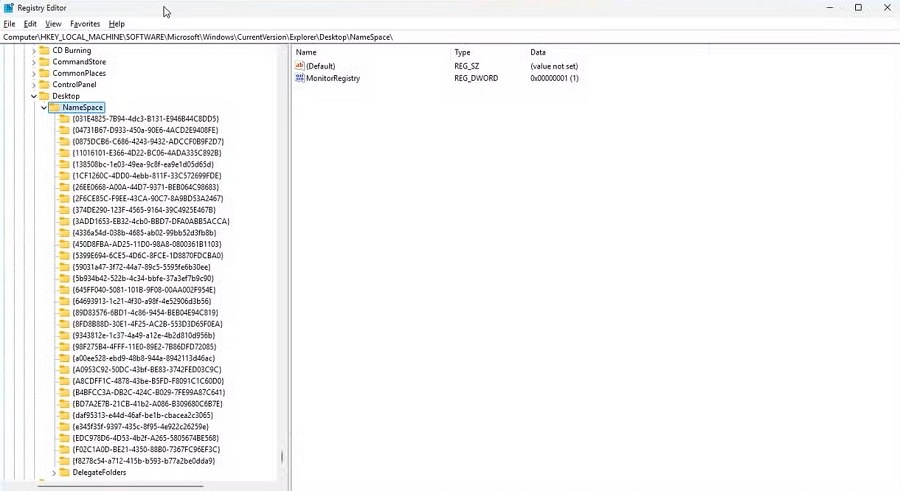900x491 pixels.
Task: Click the NameSpace open folder icon
Action: click(55, 107)
